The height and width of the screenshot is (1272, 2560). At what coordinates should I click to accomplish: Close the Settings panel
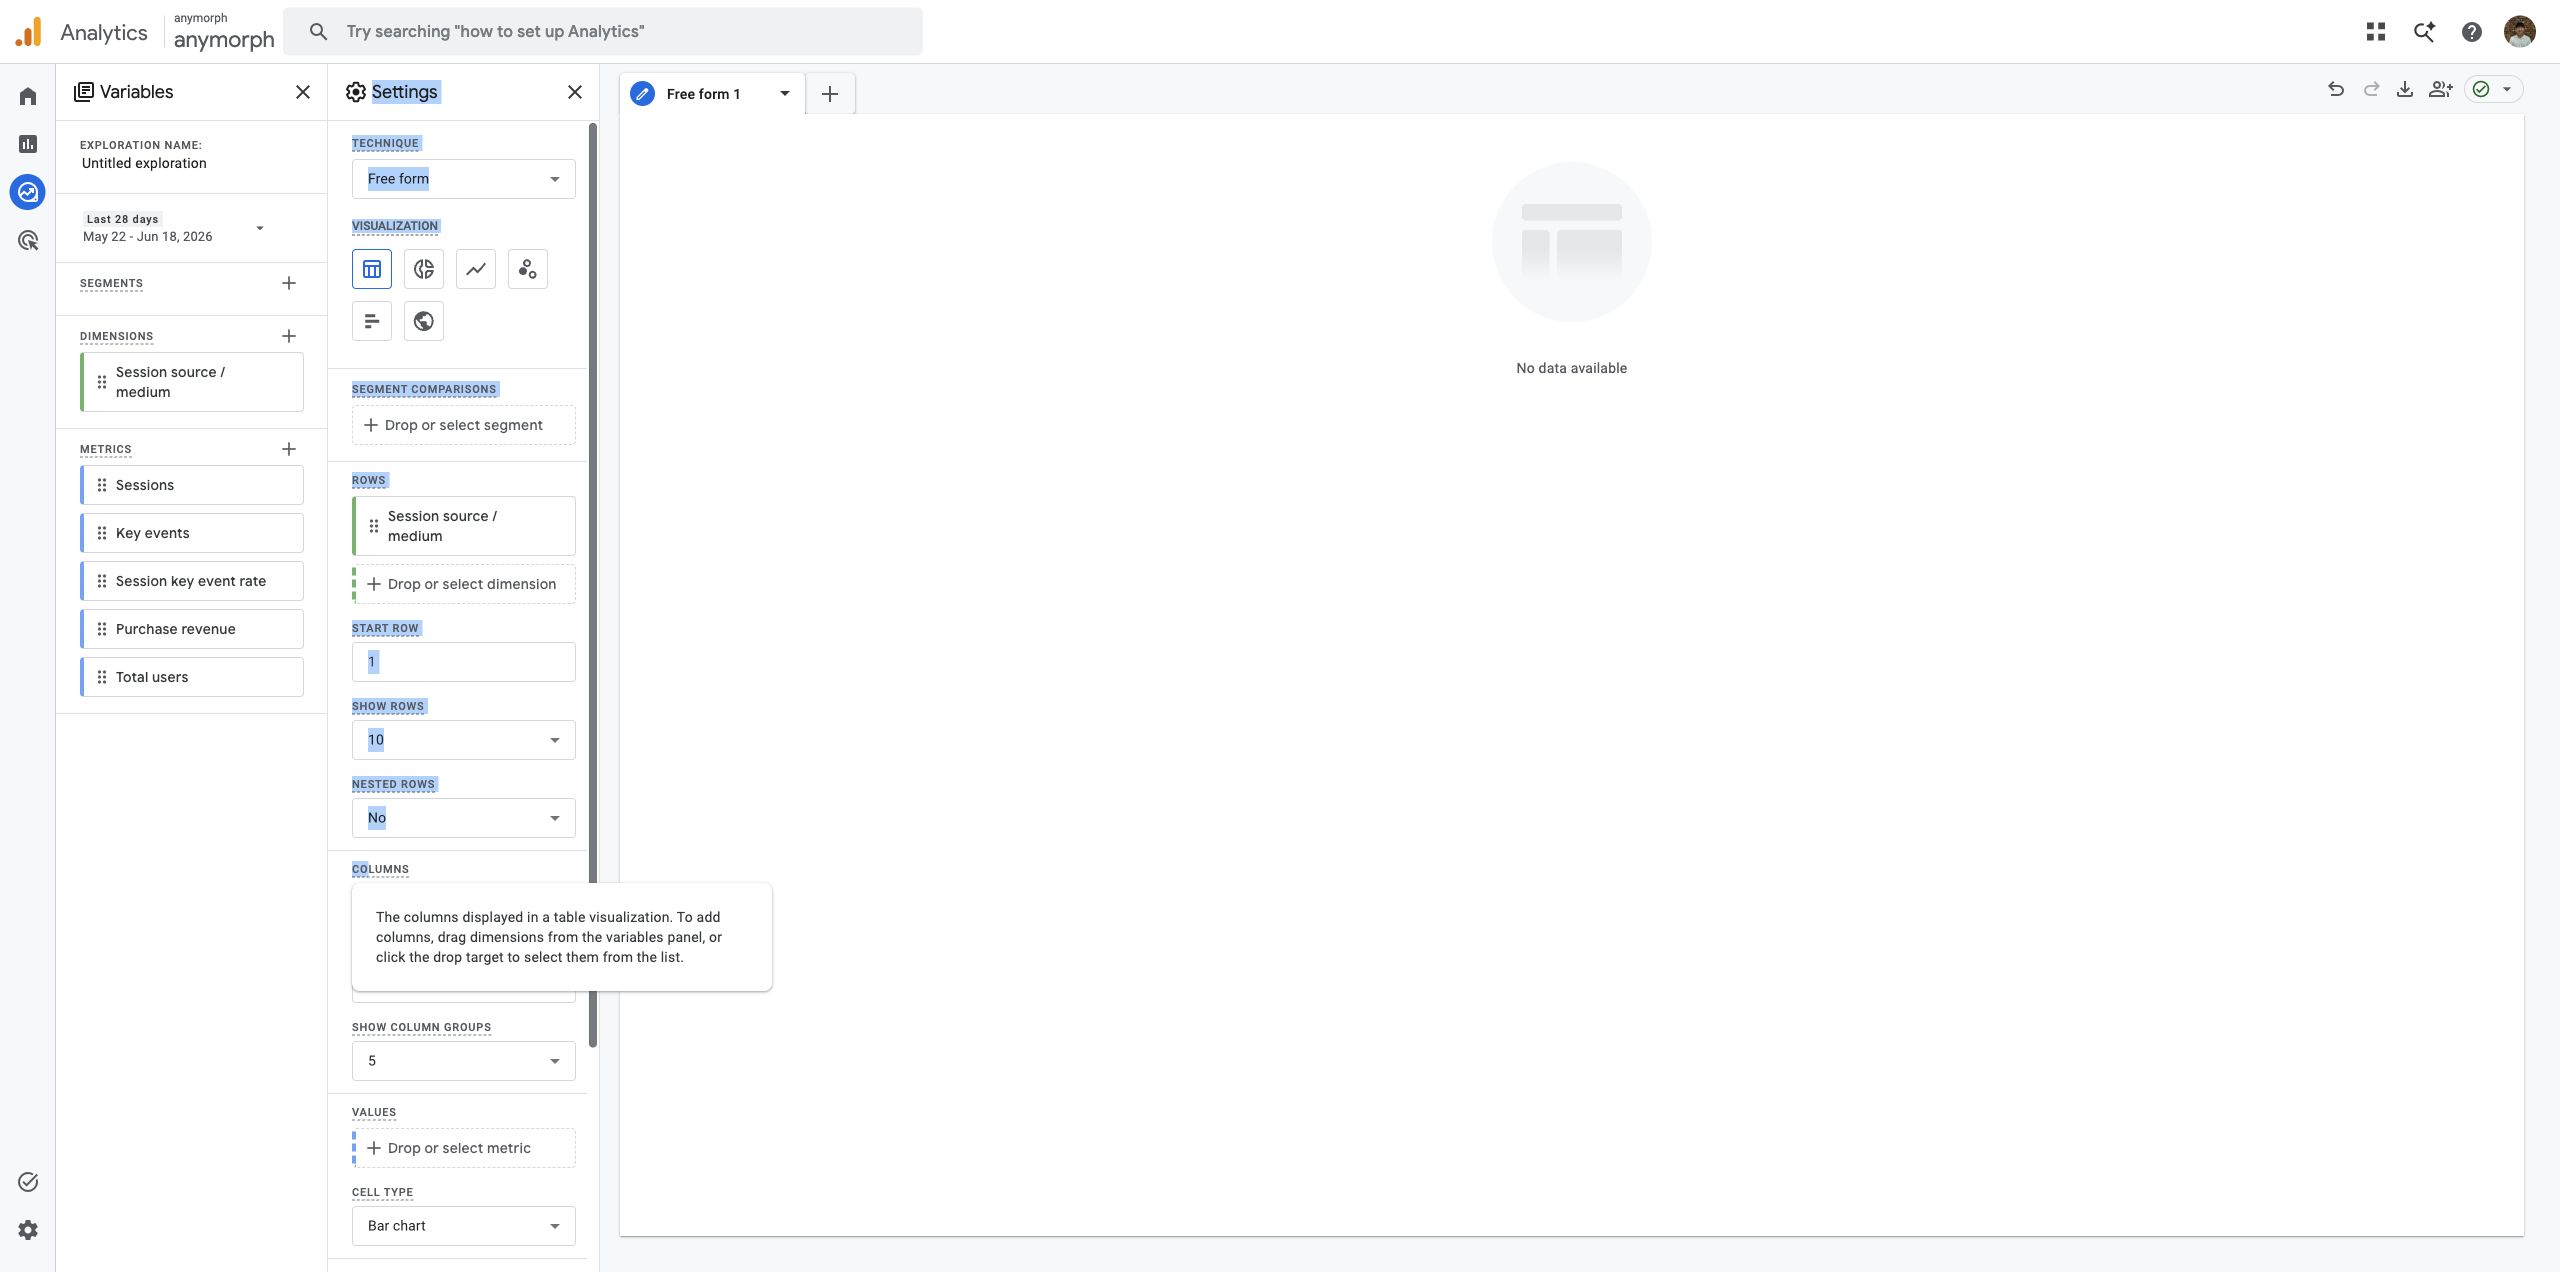pos(575,92)
